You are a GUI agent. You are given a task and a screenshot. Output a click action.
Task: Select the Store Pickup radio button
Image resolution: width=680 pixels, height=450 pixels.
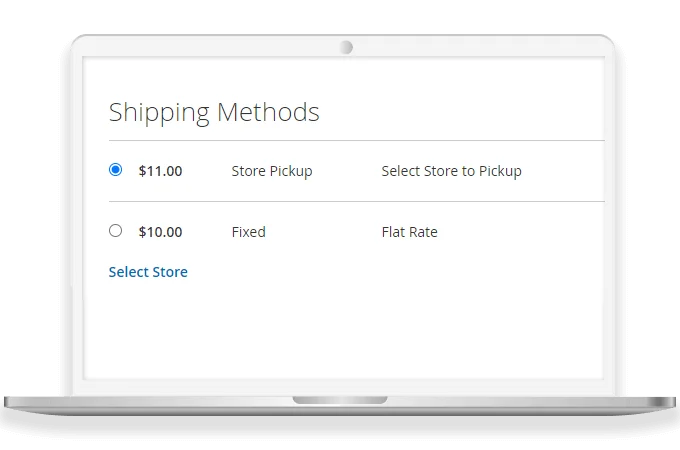115,170
